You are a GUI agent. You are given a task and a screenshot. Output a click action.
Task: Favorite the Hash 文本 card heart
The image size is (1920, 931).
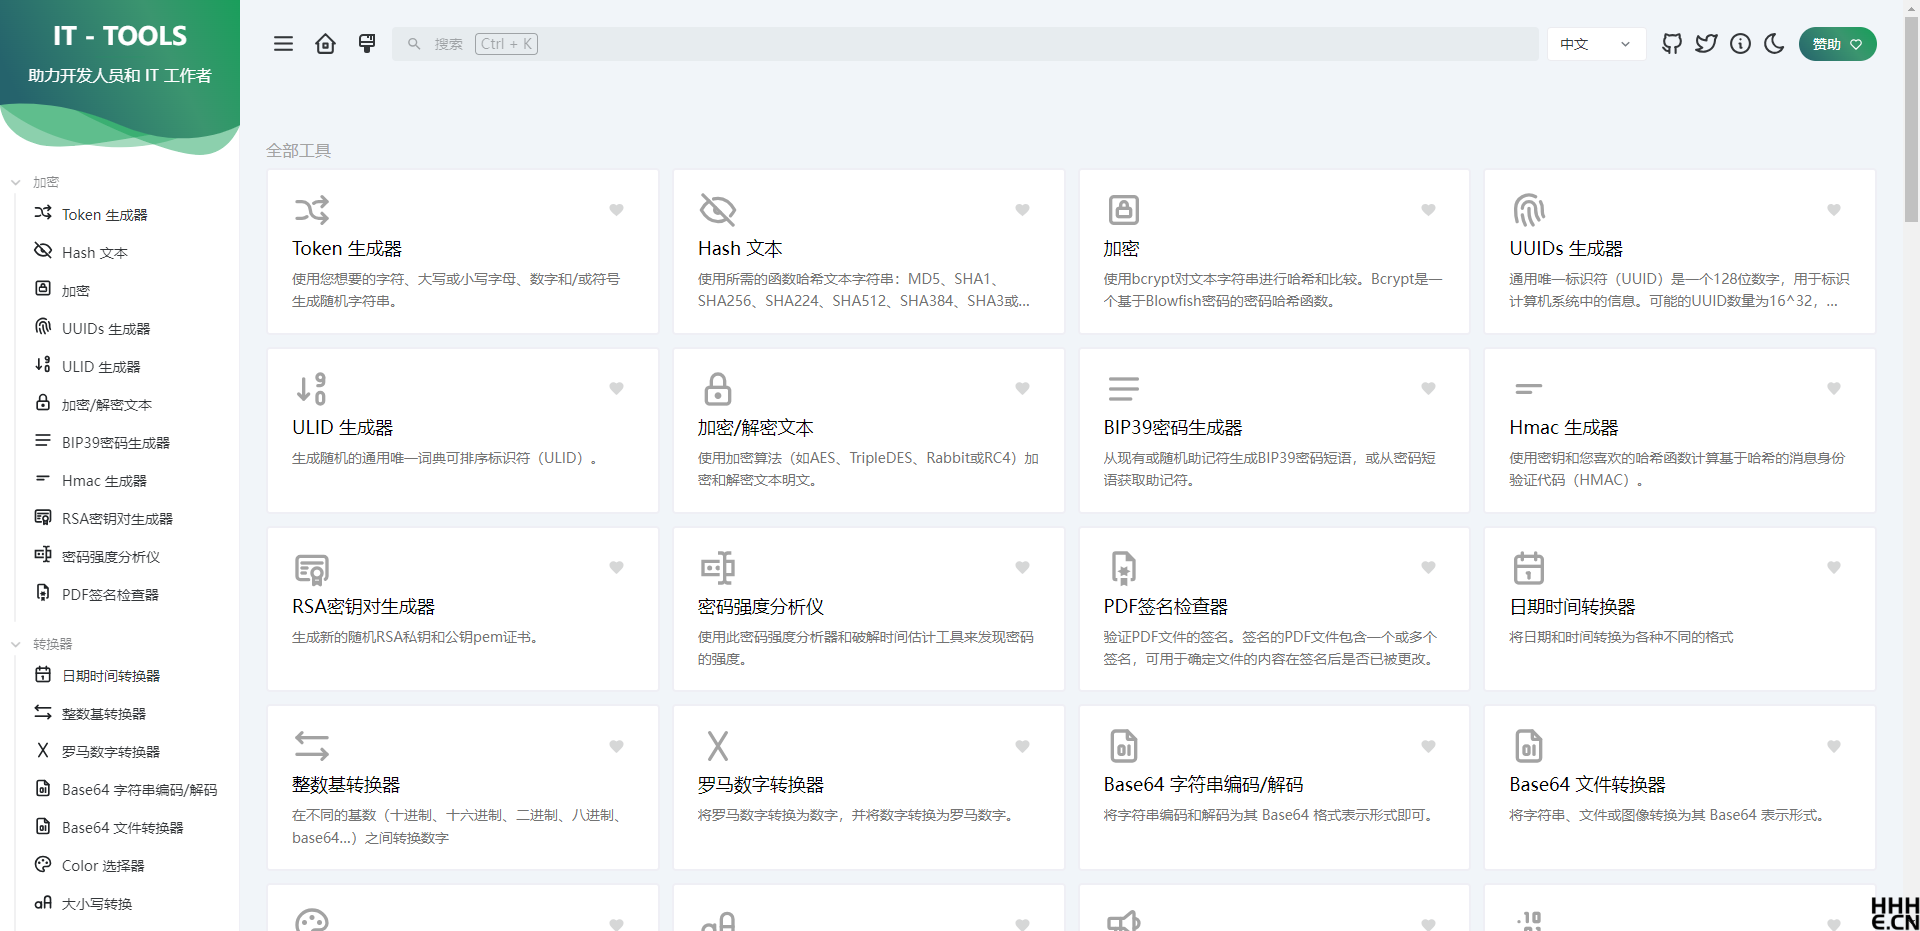(1022, 210)
